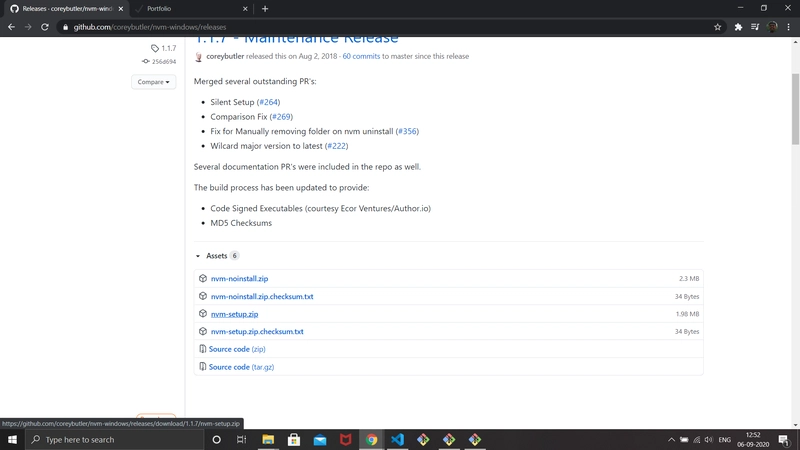The height and width of the screenshot is (450, 800).
Task: Download nvm-noinstall.zip
Action: click(239, 279)
